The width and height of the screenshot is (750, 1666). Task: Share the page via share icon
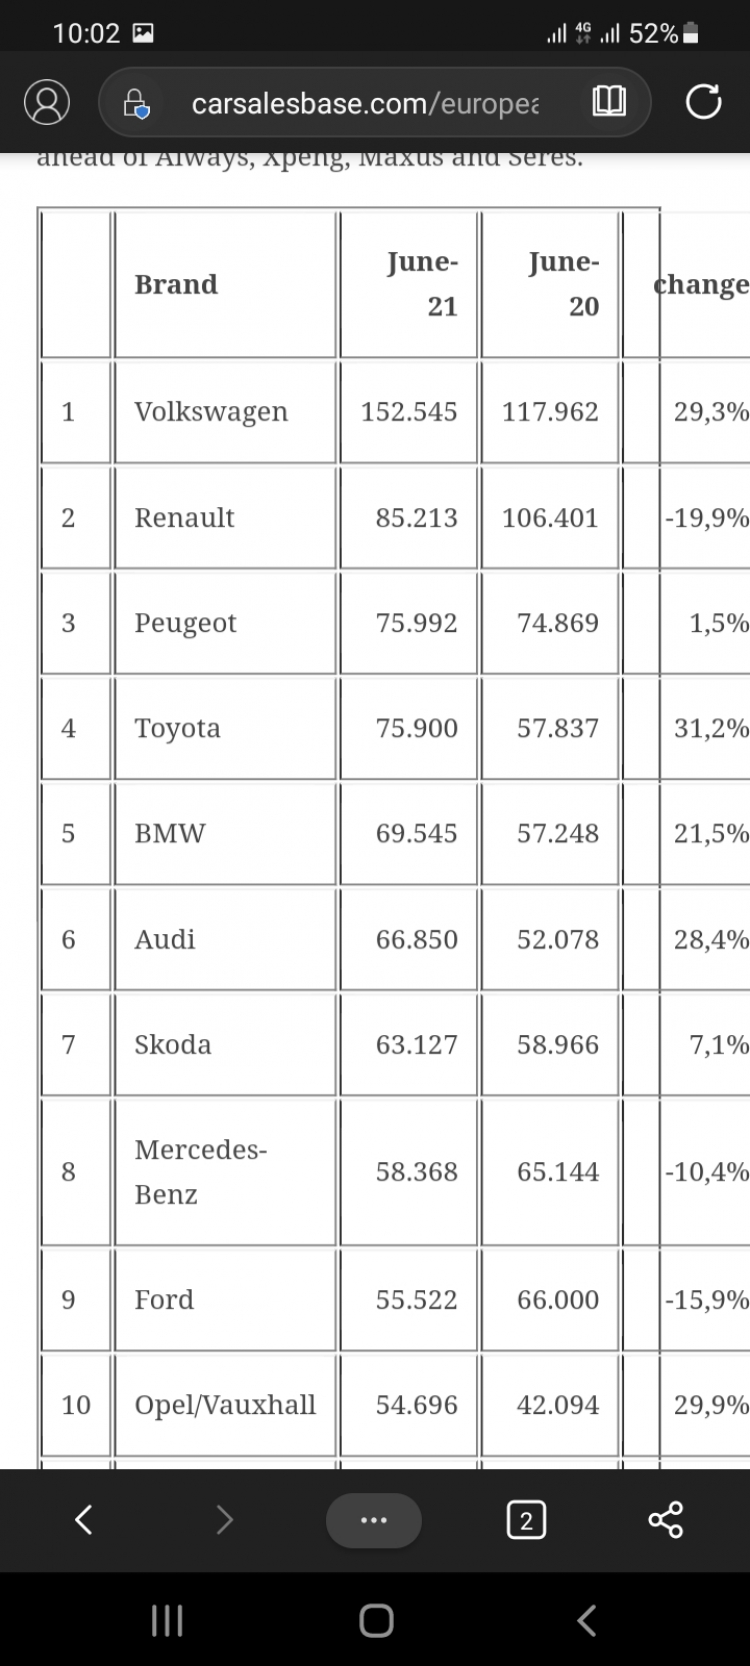[666, 1520]
